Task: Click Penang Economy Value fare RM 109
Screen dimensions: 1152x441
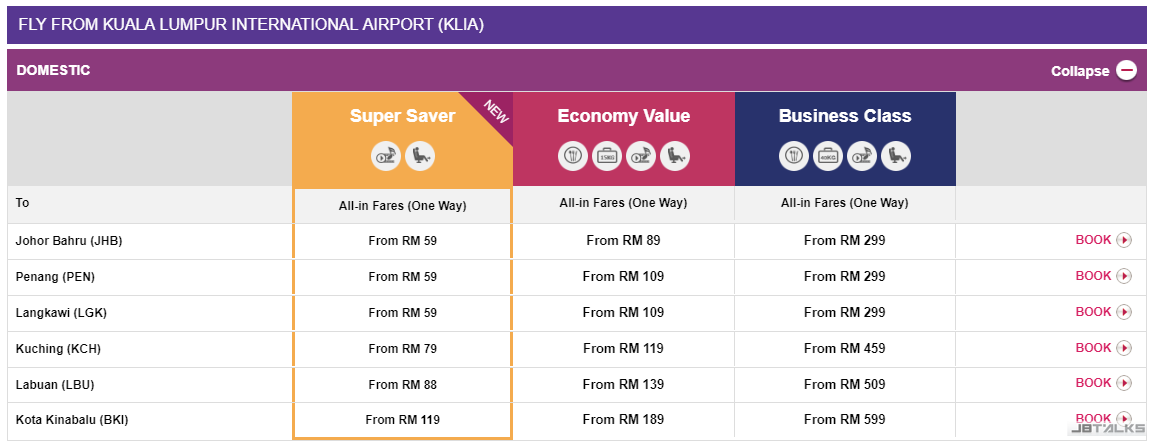Action: [x=623, y=276]
